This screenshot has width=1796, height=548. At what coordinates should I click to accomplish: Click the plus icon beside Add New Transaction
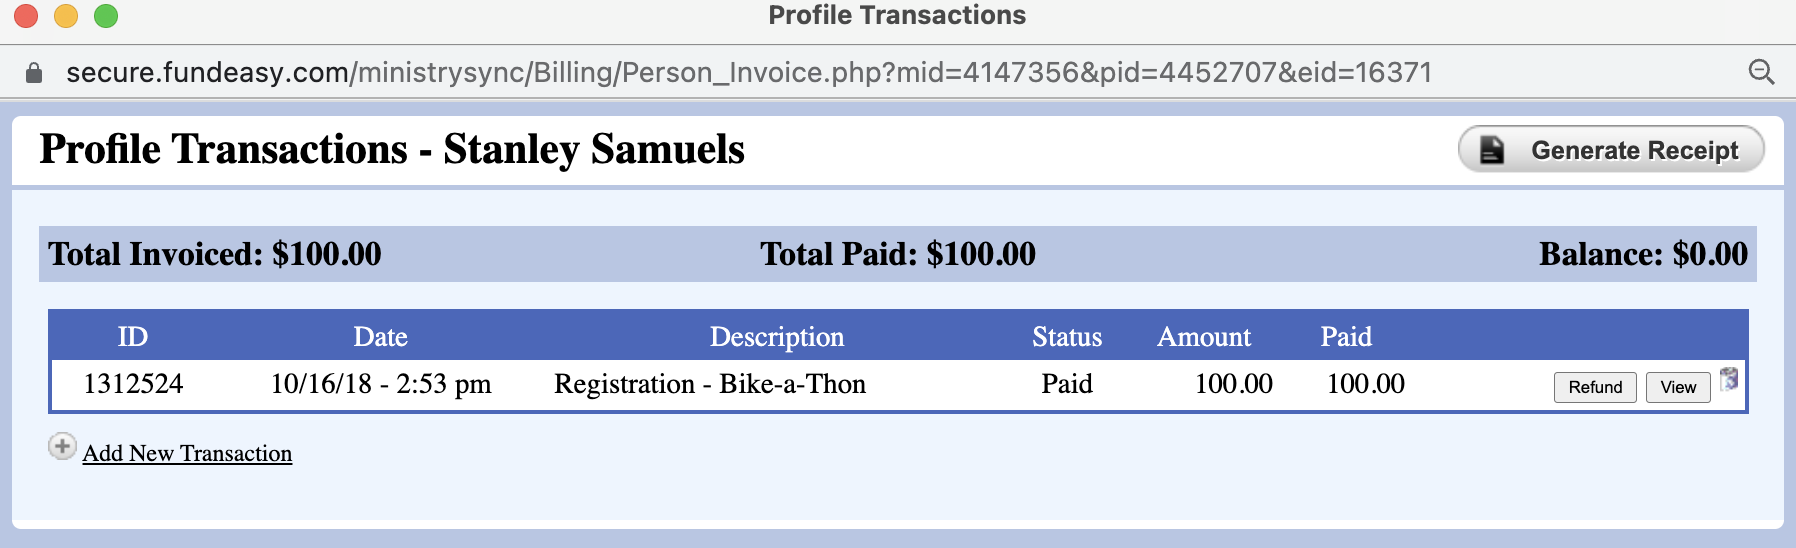click(62, 446)
